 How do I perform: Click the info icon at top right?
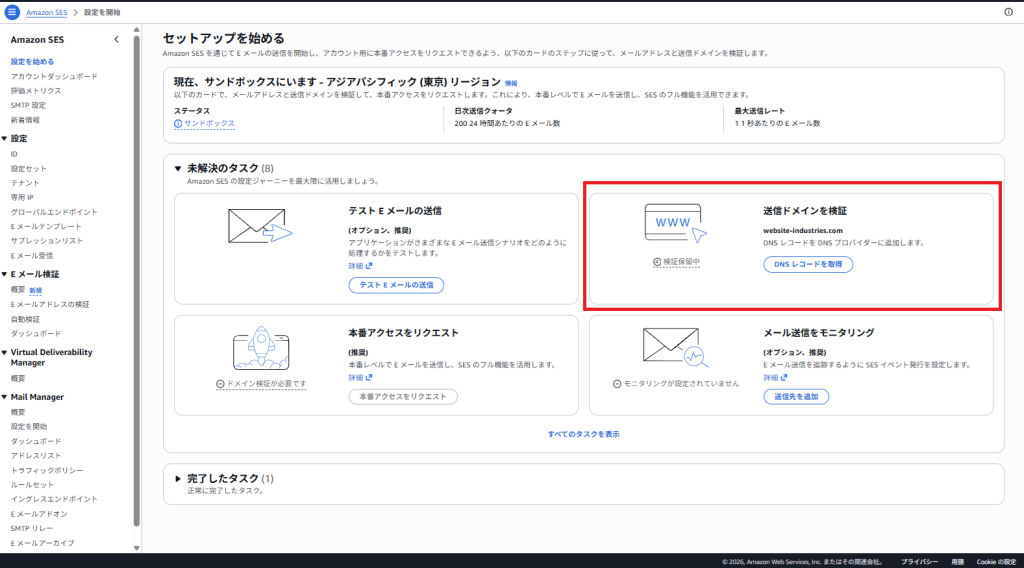click(1008, 12)
